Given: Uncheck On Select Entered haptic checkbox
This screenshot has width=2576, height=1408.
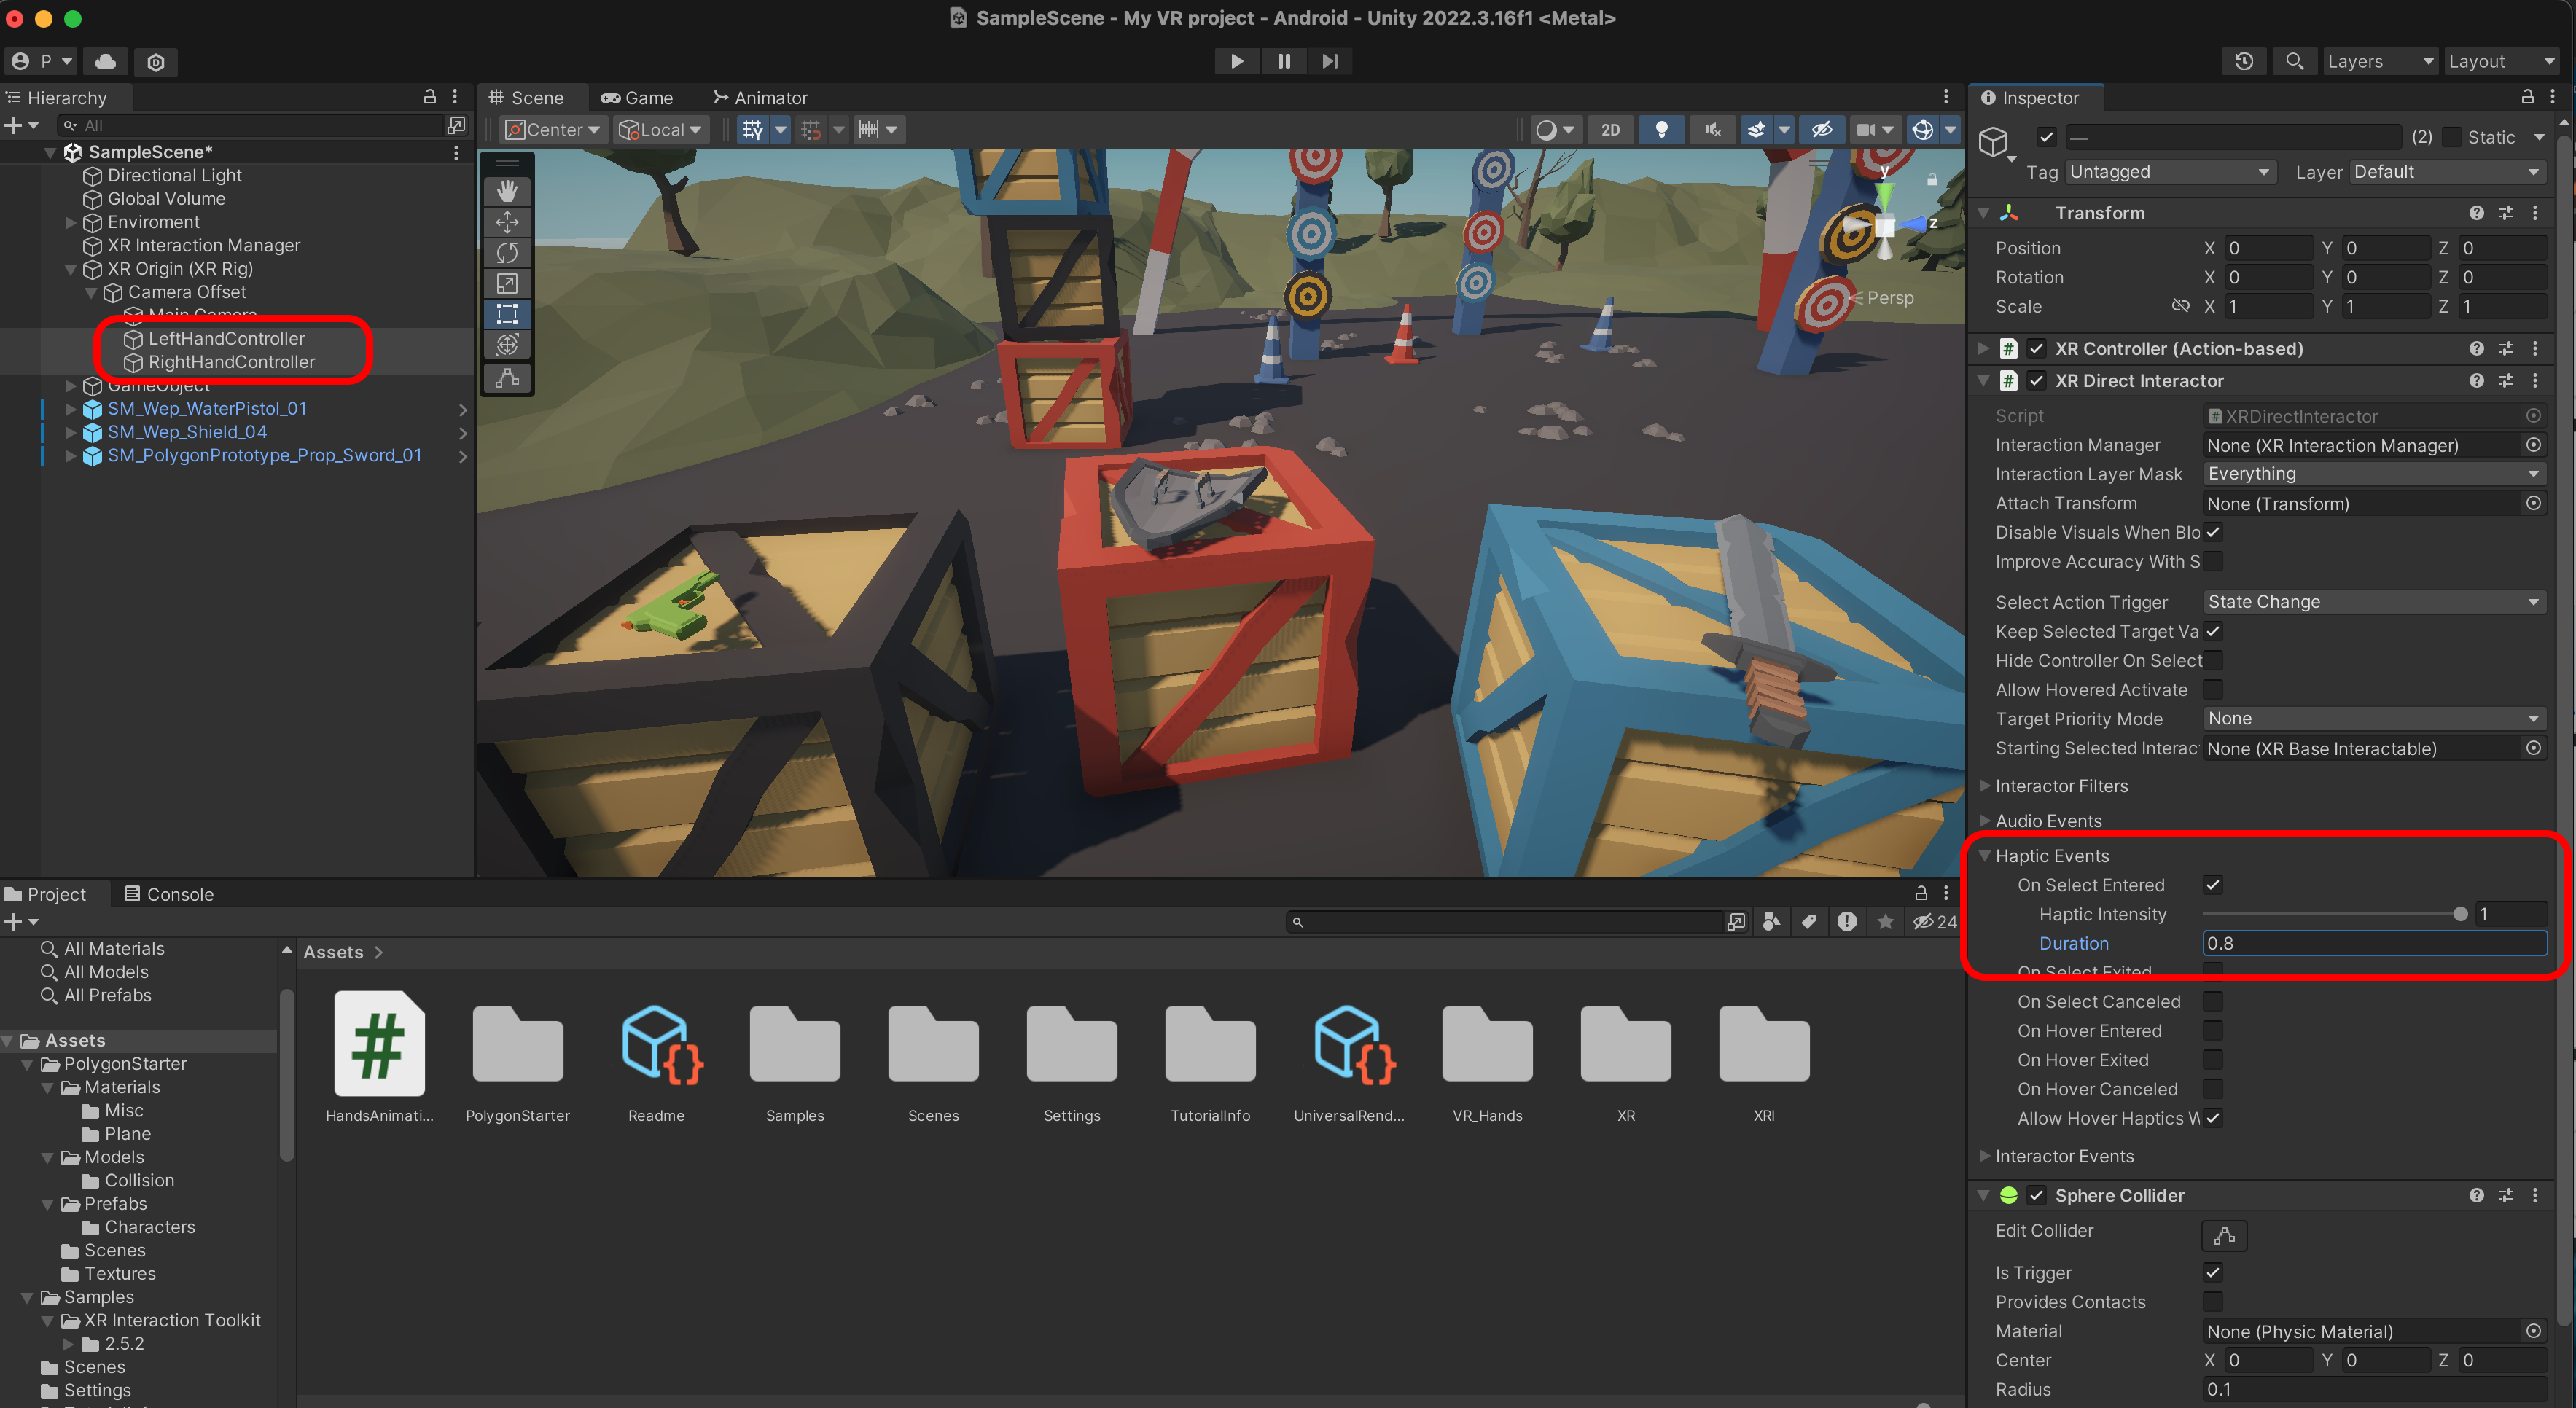Looking at the screenshot, I should coord(2212,885).
